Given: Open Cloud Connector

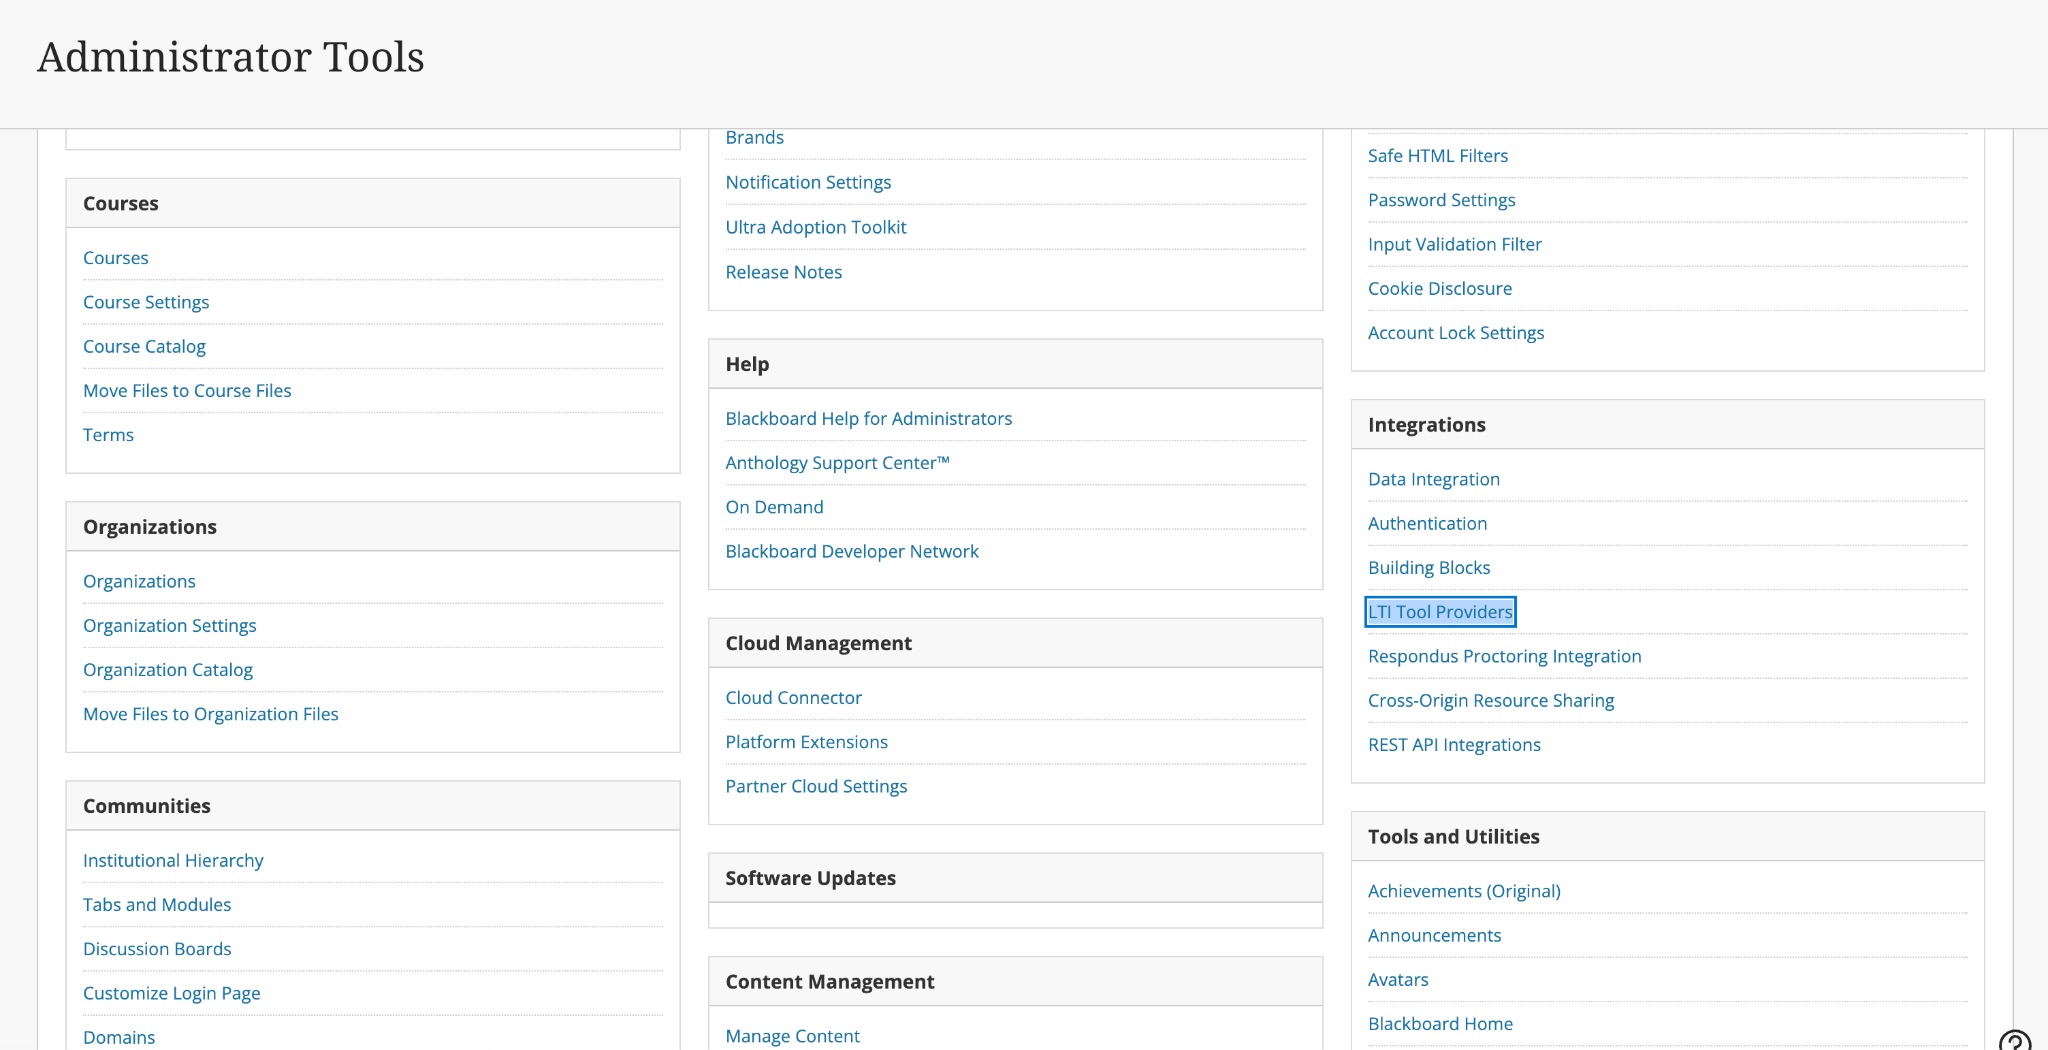Looking at the screenshot, I should 794,698.
